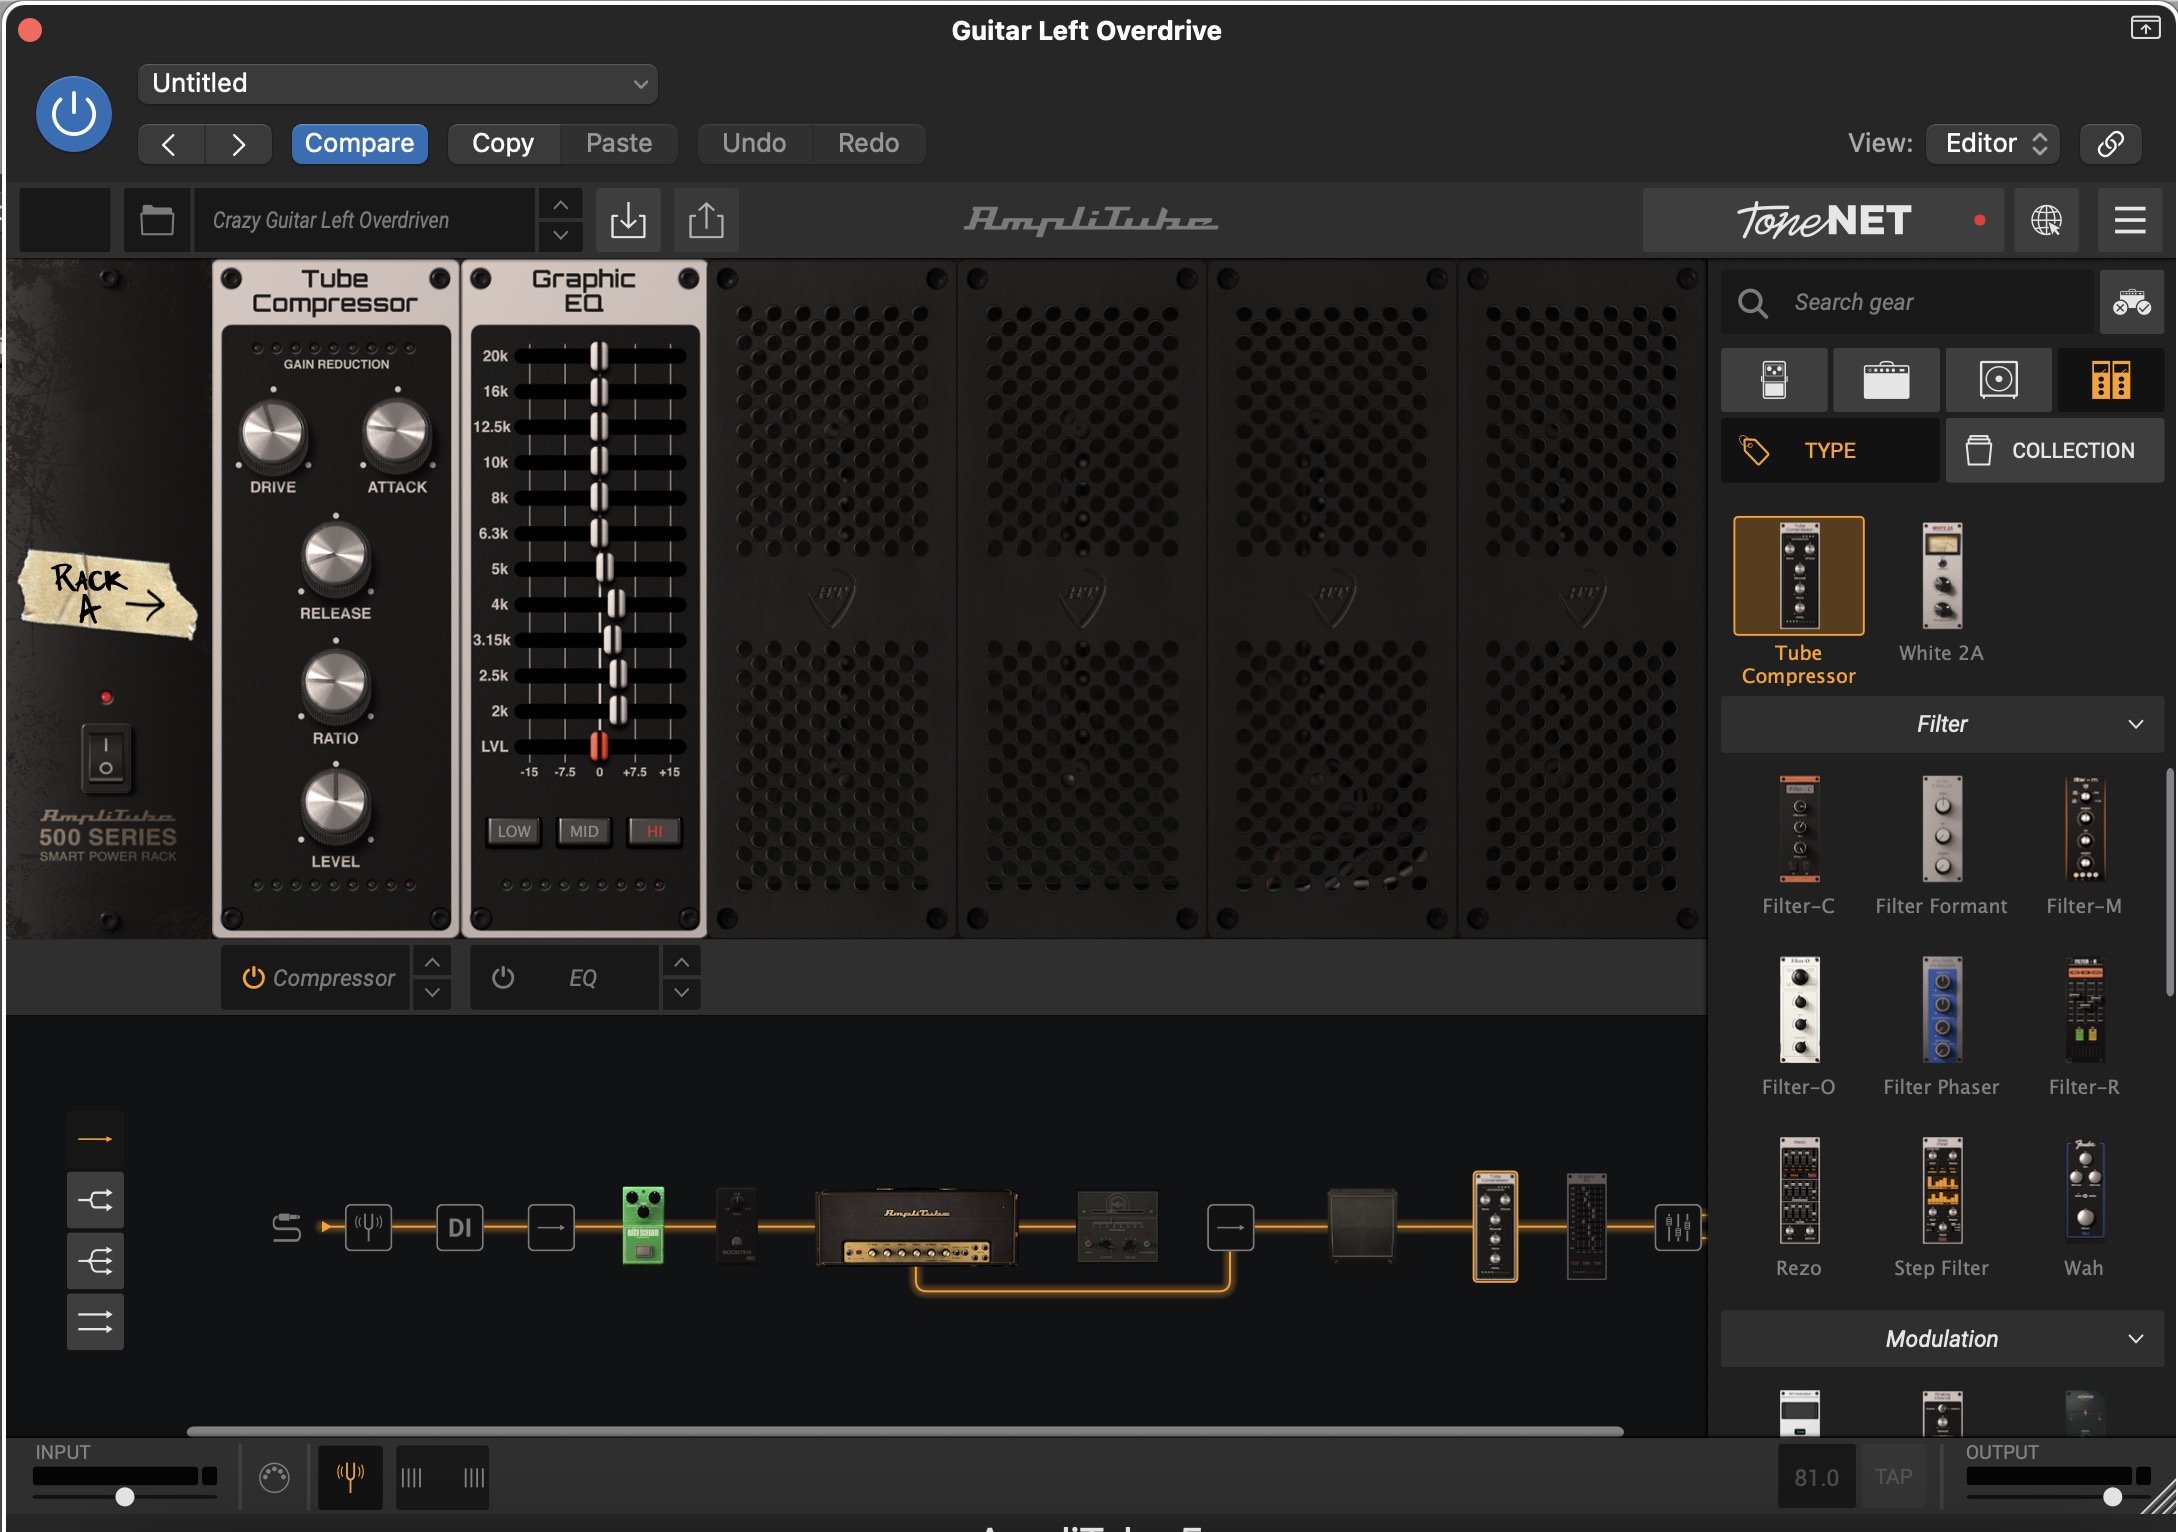Image resolution: width=2178 pixels, height=1532 pixels.
Task: Collapse the Filter category section
Action: coord(1941,724)
